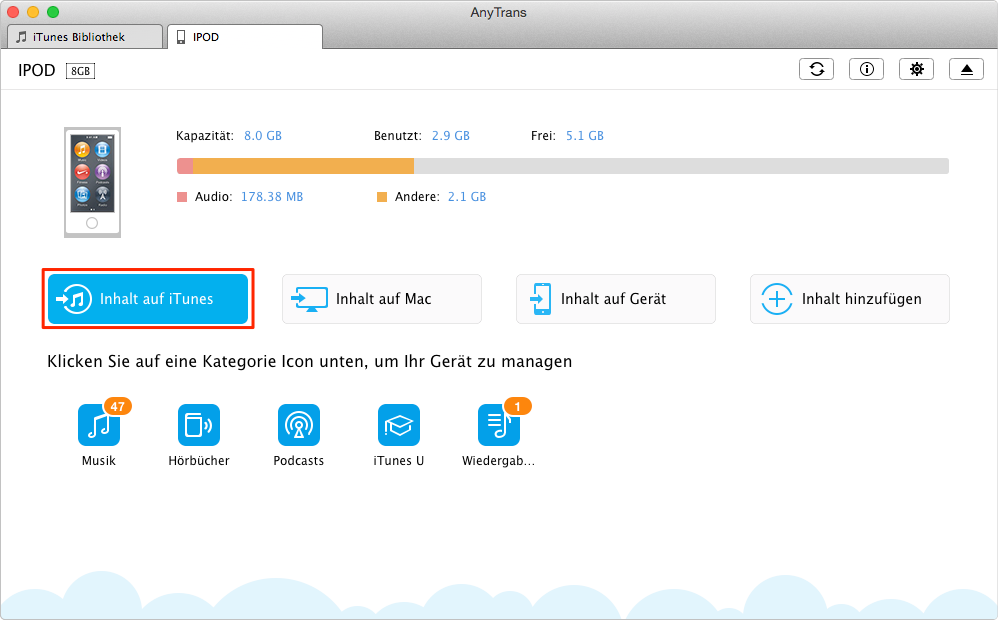Viewport: 998px width, 620px height.
Task: Click the pink Audio legend swatch
Action: (x=182, y=197)
